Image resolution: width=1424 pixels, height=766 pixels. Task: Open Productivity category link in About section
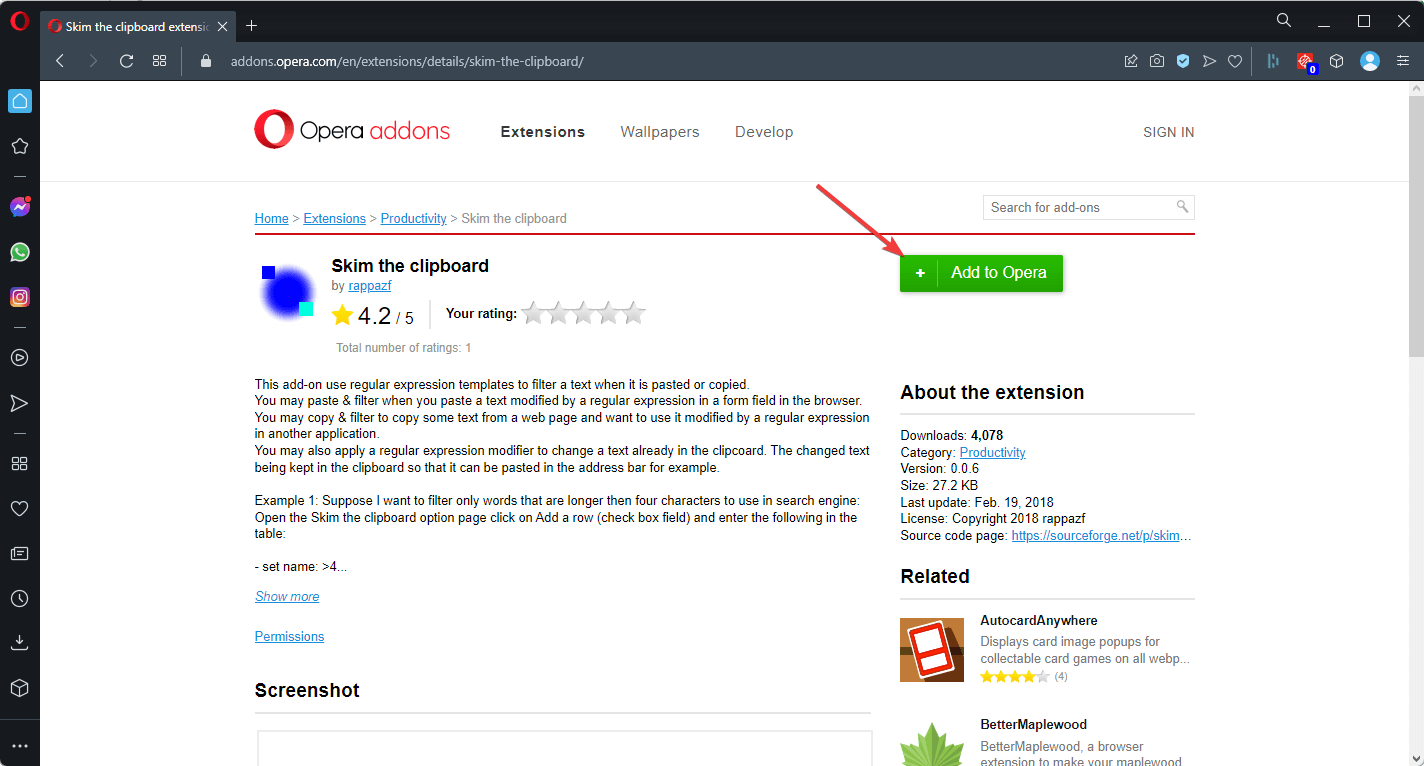pos(993,452)
